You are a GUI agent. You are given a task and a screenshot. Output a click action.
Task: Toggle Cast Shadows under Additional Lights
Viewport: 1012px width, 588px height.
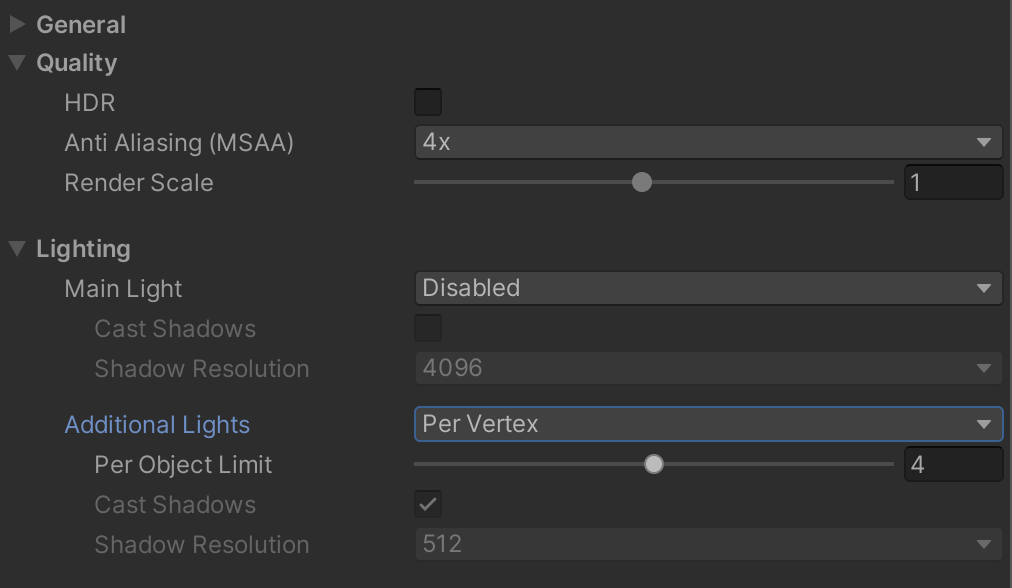(428, 504)
